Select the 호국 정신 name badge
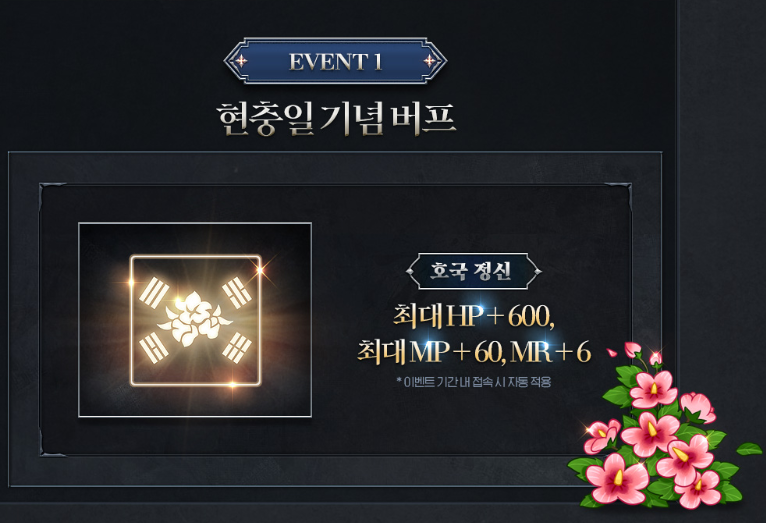766x523 pixels. click(x=473, y=271)
